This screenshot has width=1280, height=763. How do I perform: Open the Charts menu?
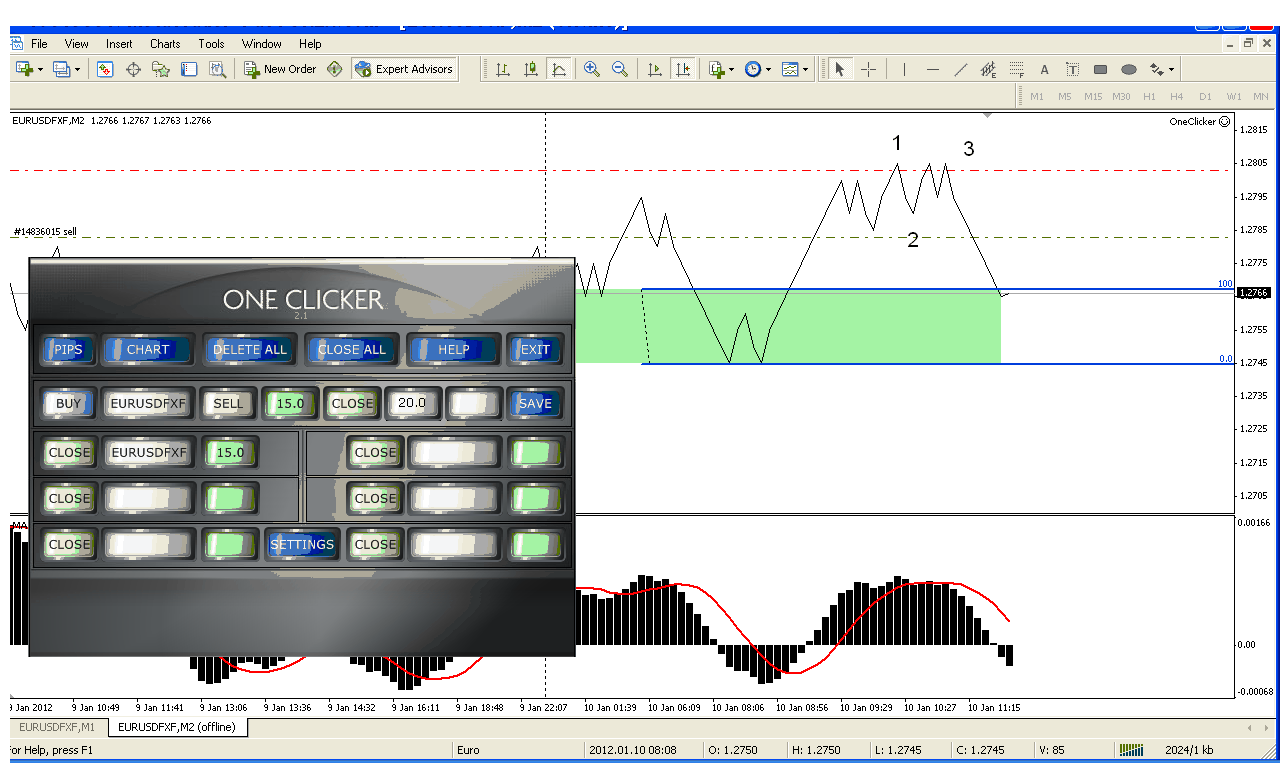pos(165,44)
